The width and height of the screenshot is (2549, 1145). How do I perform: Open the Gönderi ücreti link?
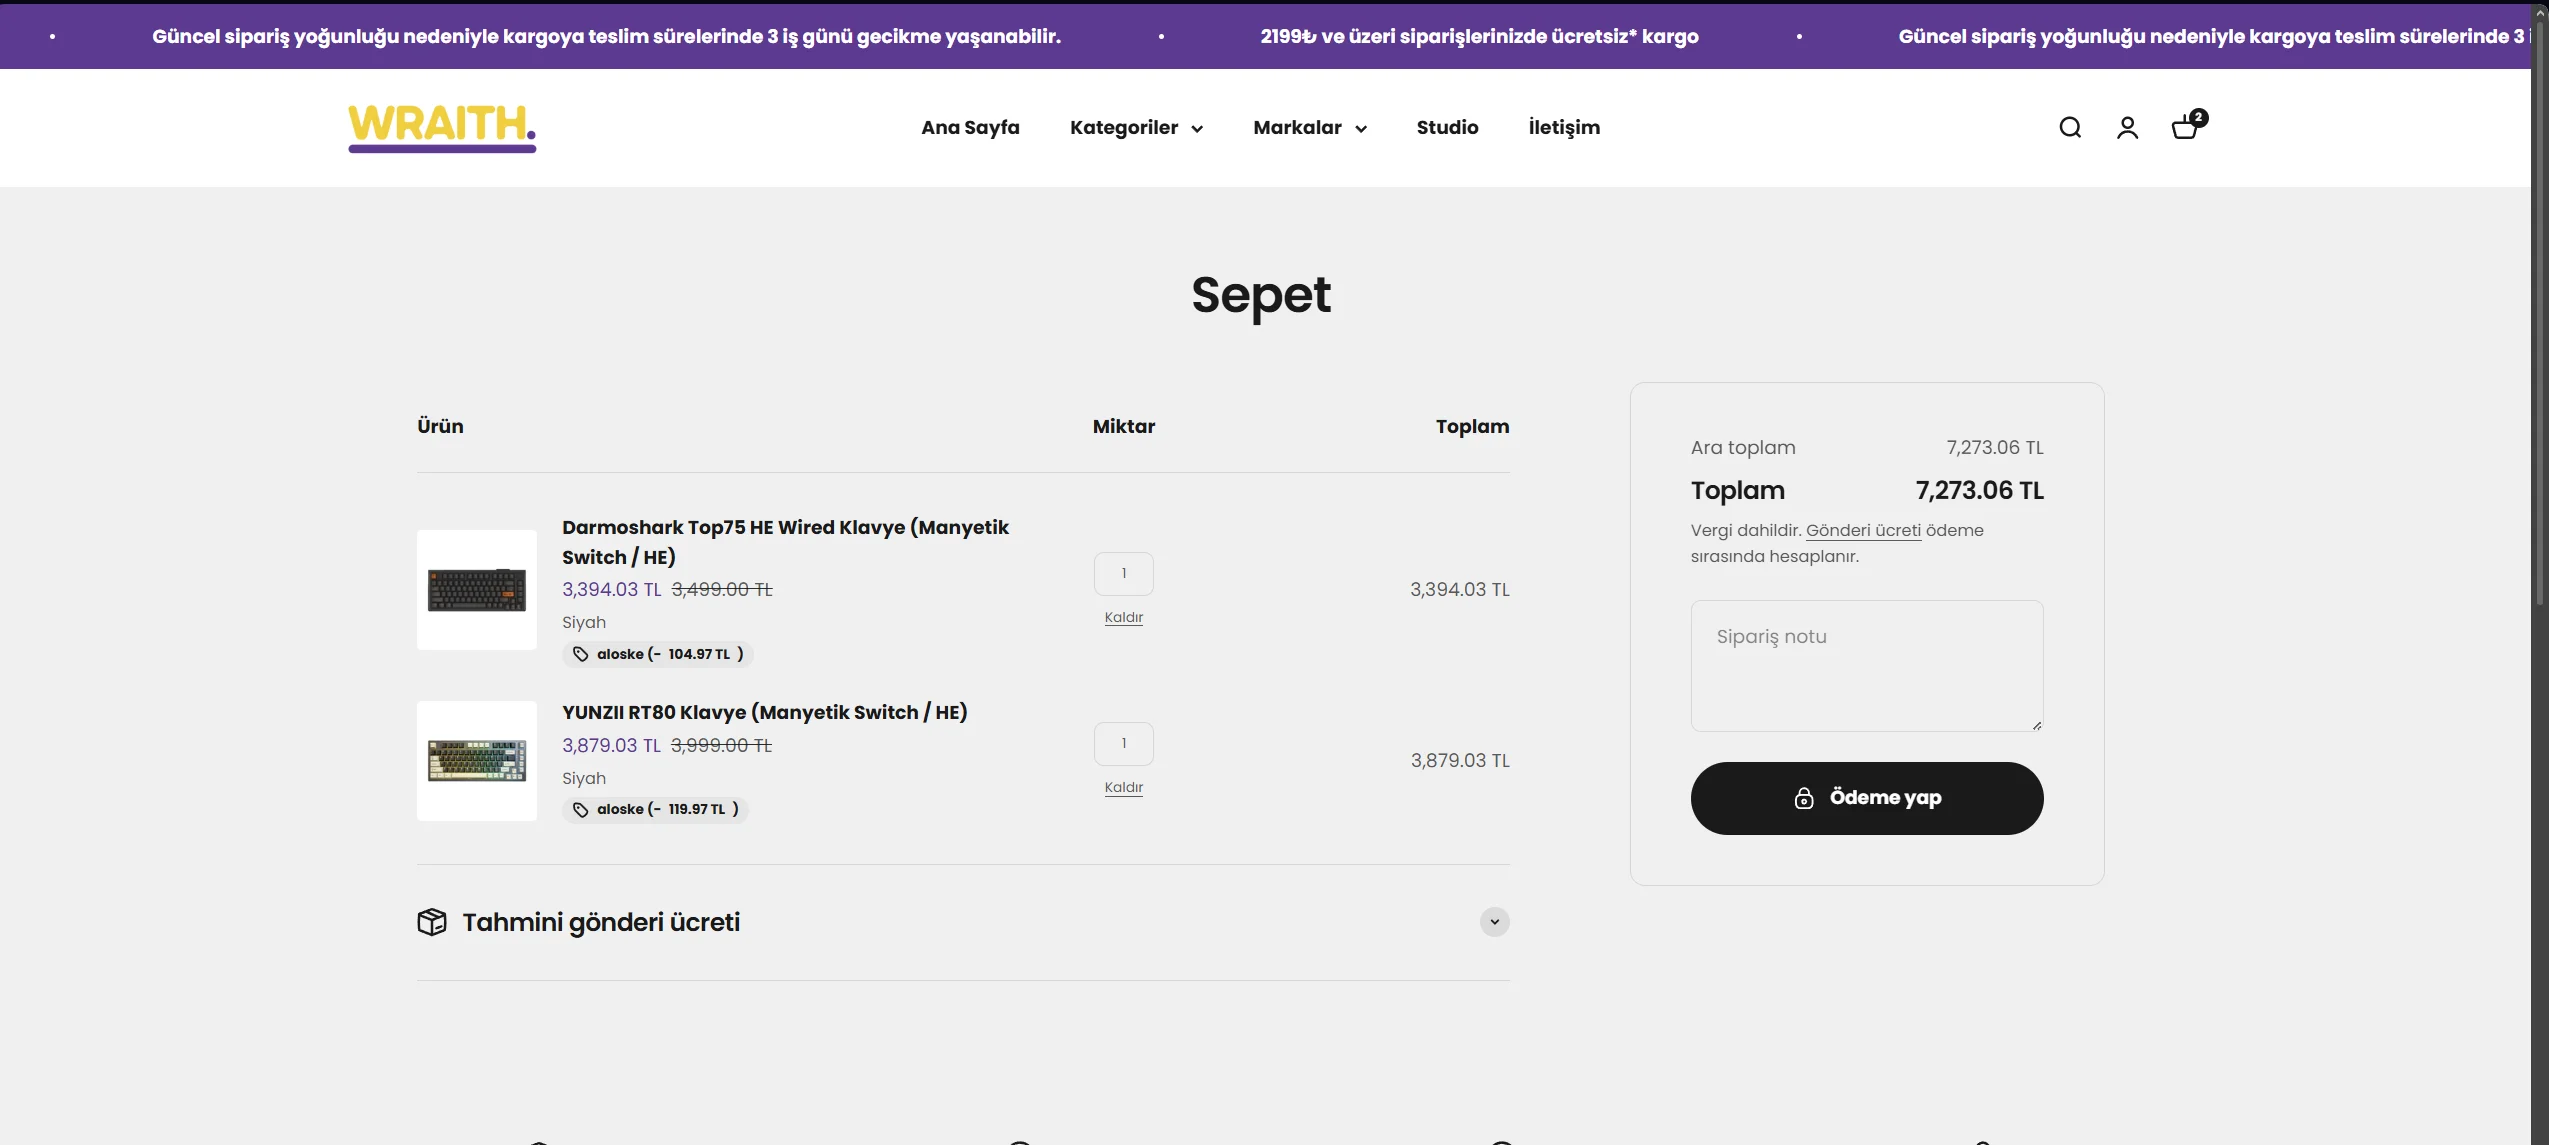click(x=1862, y=531)
